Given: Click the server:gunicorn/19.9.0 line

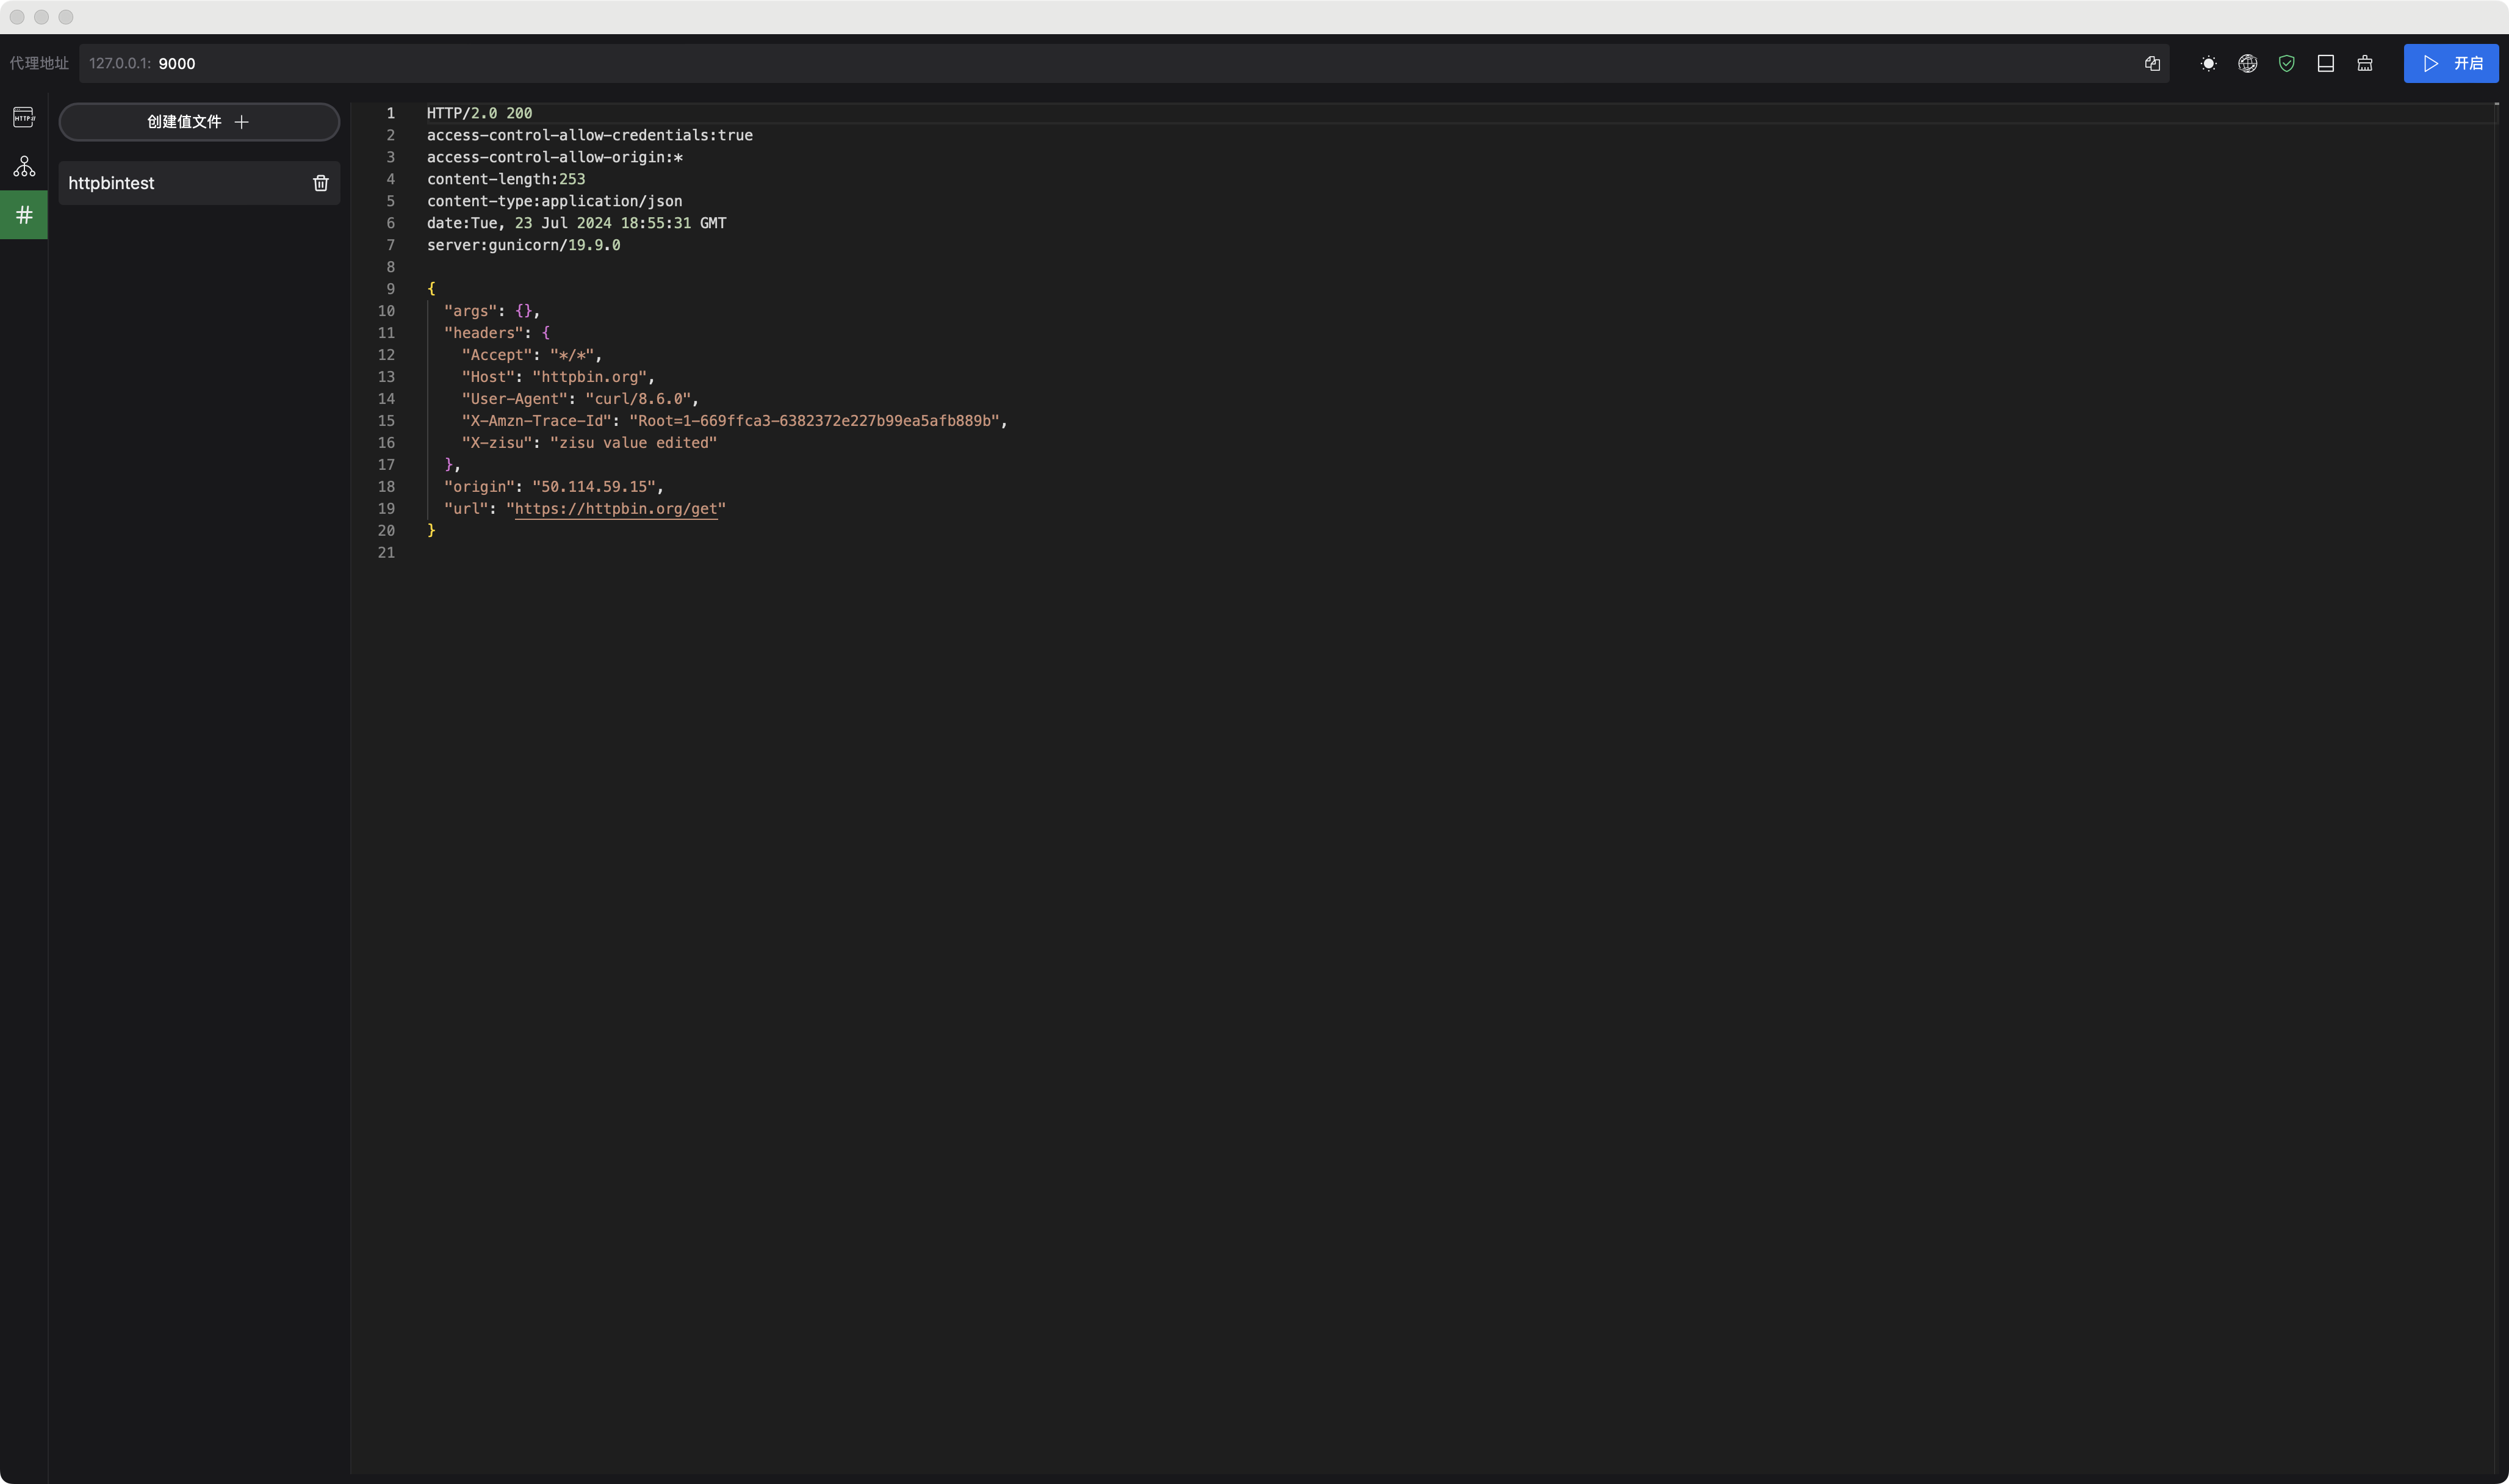Looking at the screenshot, I should (523, 245).
